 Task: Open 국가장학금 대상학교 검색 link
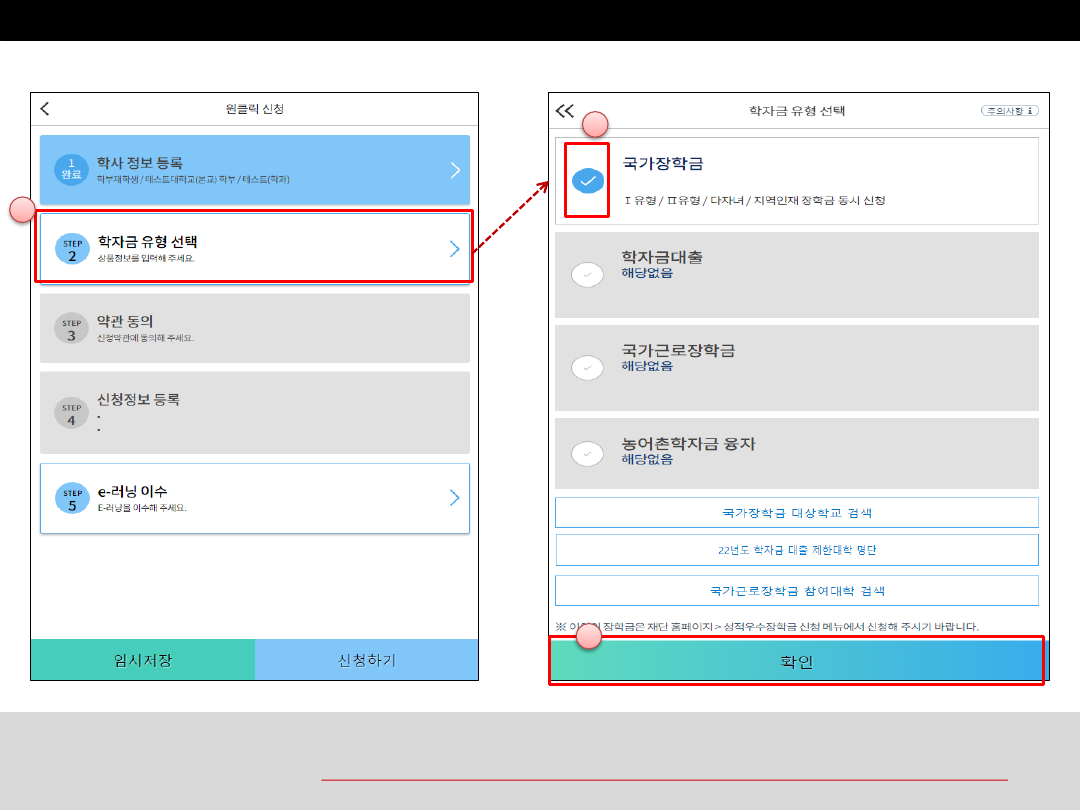pyautogui.click(x=796, y=513)
